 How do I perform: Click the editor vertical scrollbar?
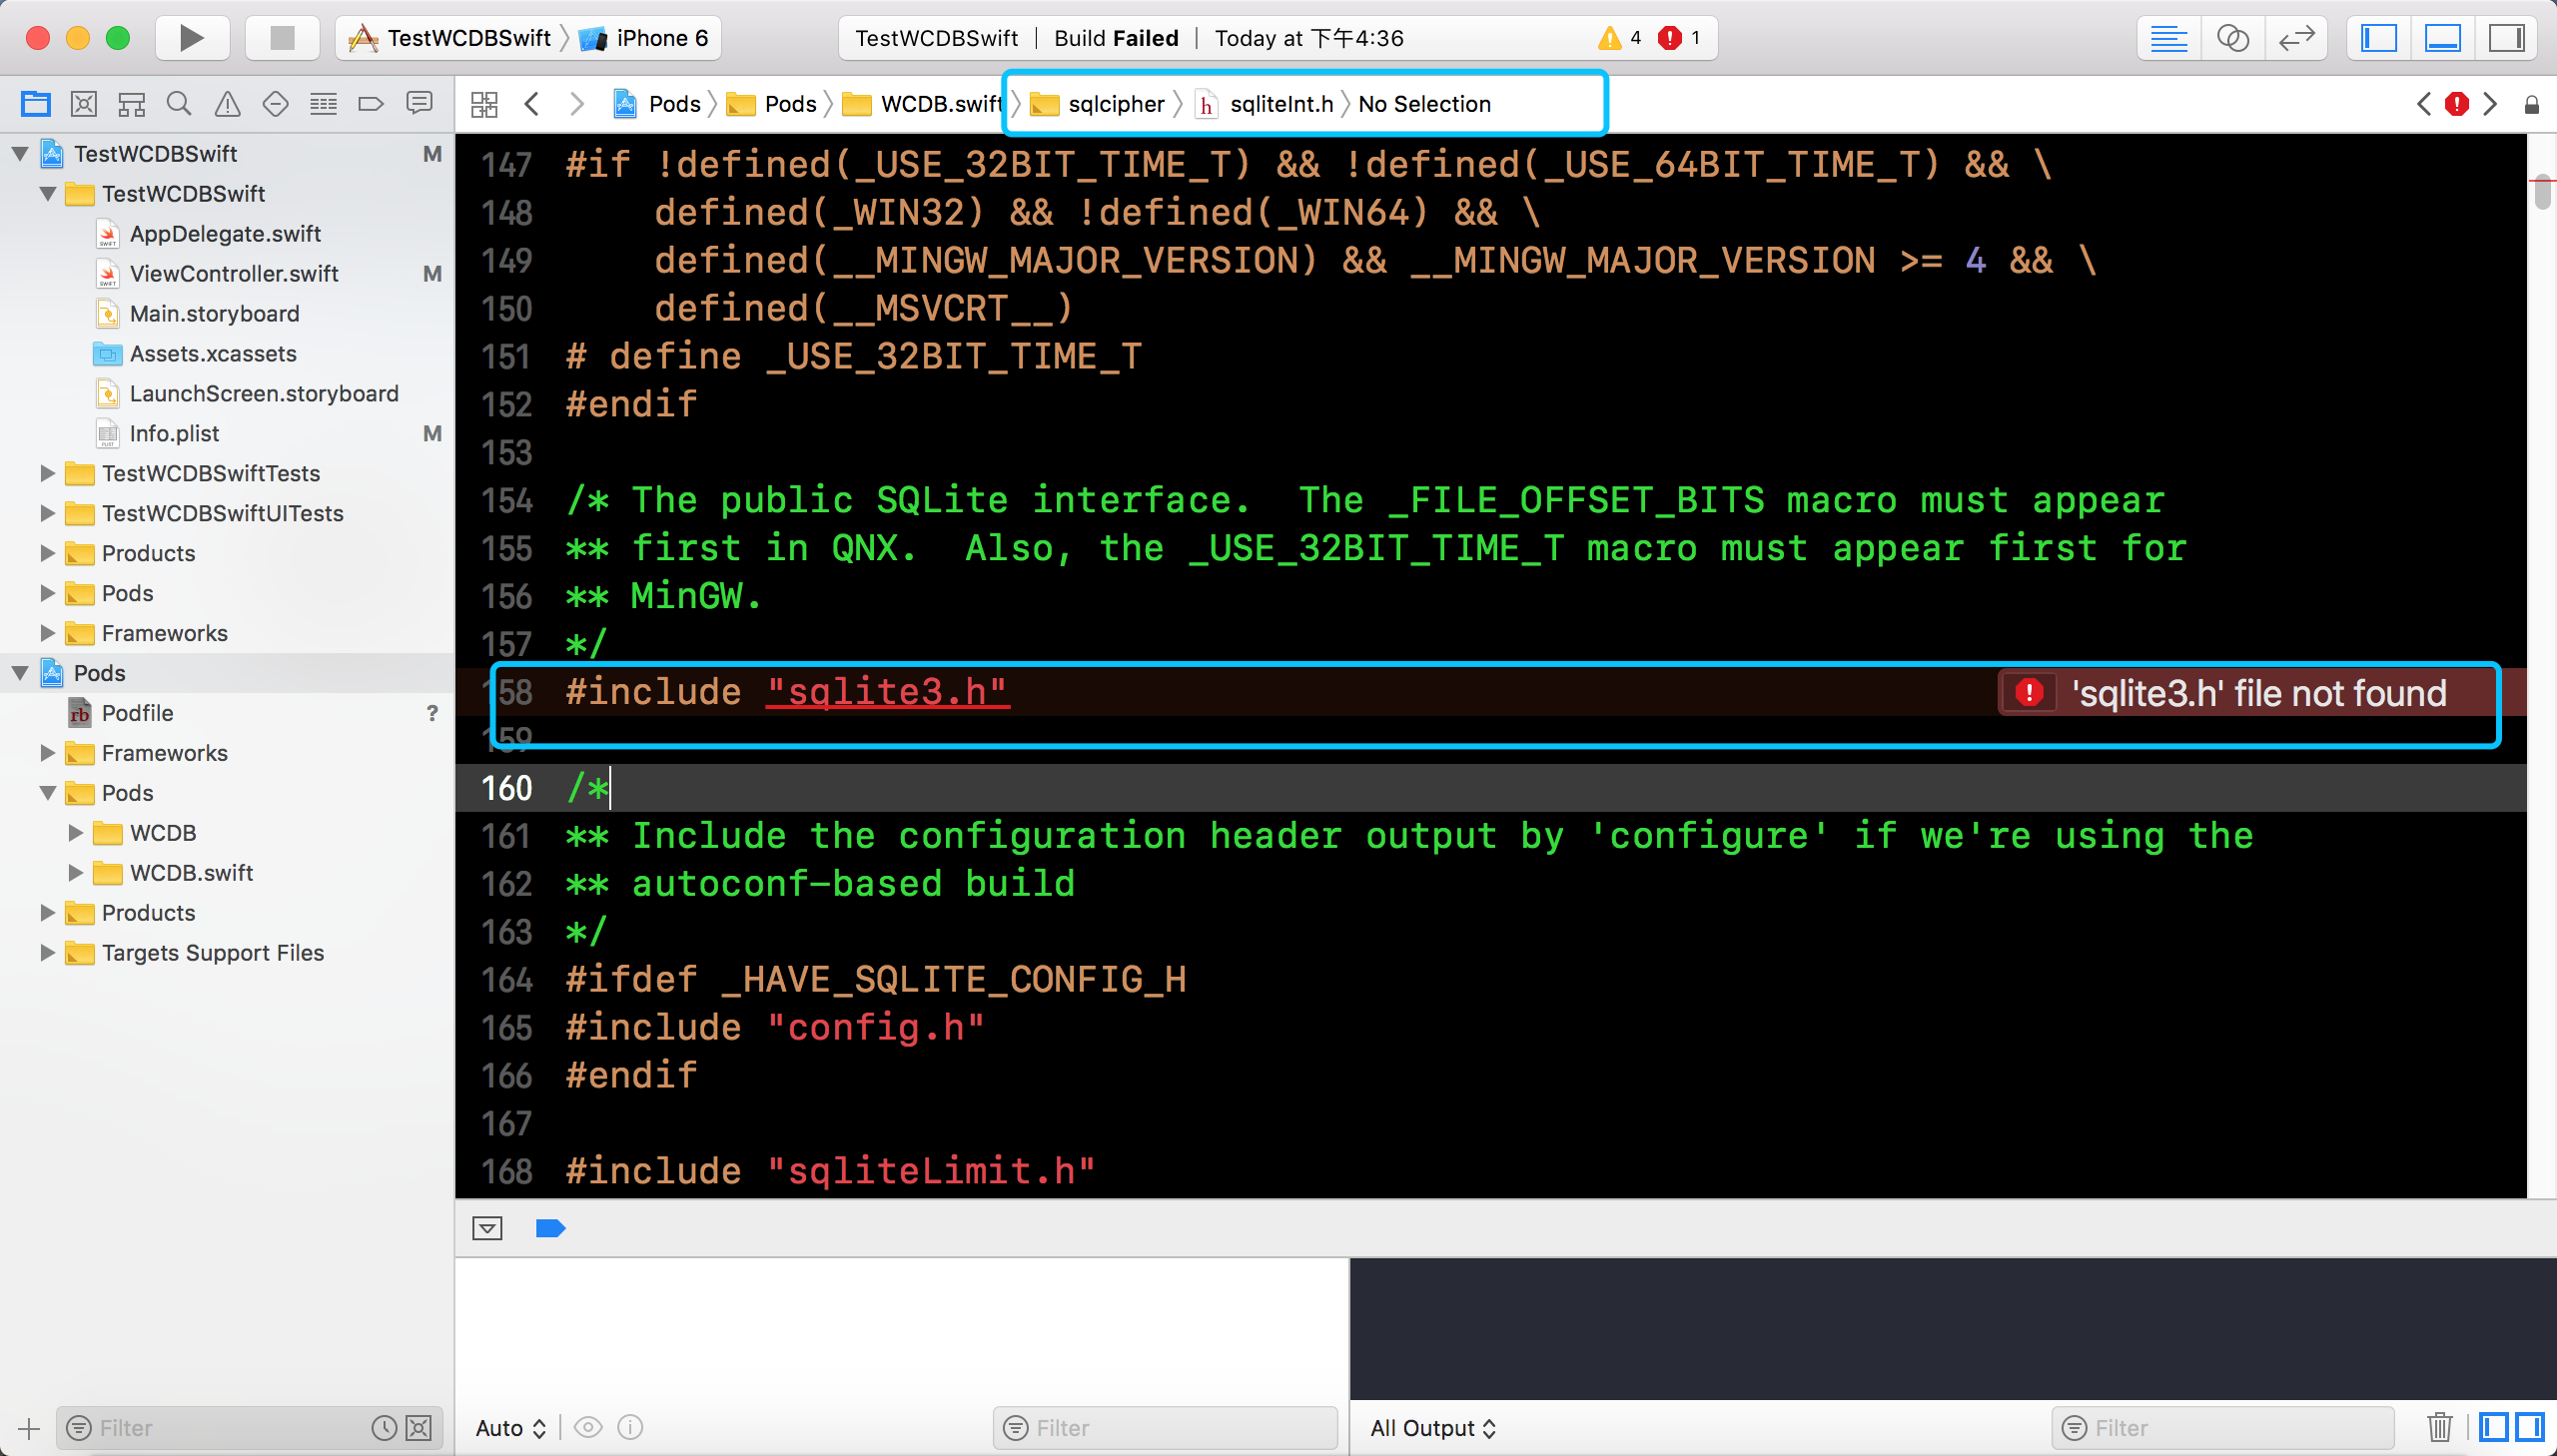tap(2541, 192)
